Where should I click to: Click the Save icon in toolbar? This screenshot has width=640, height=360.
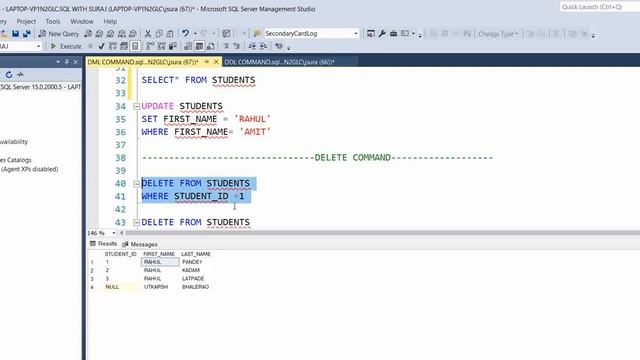pyautogui.click(x=16, y=33)
